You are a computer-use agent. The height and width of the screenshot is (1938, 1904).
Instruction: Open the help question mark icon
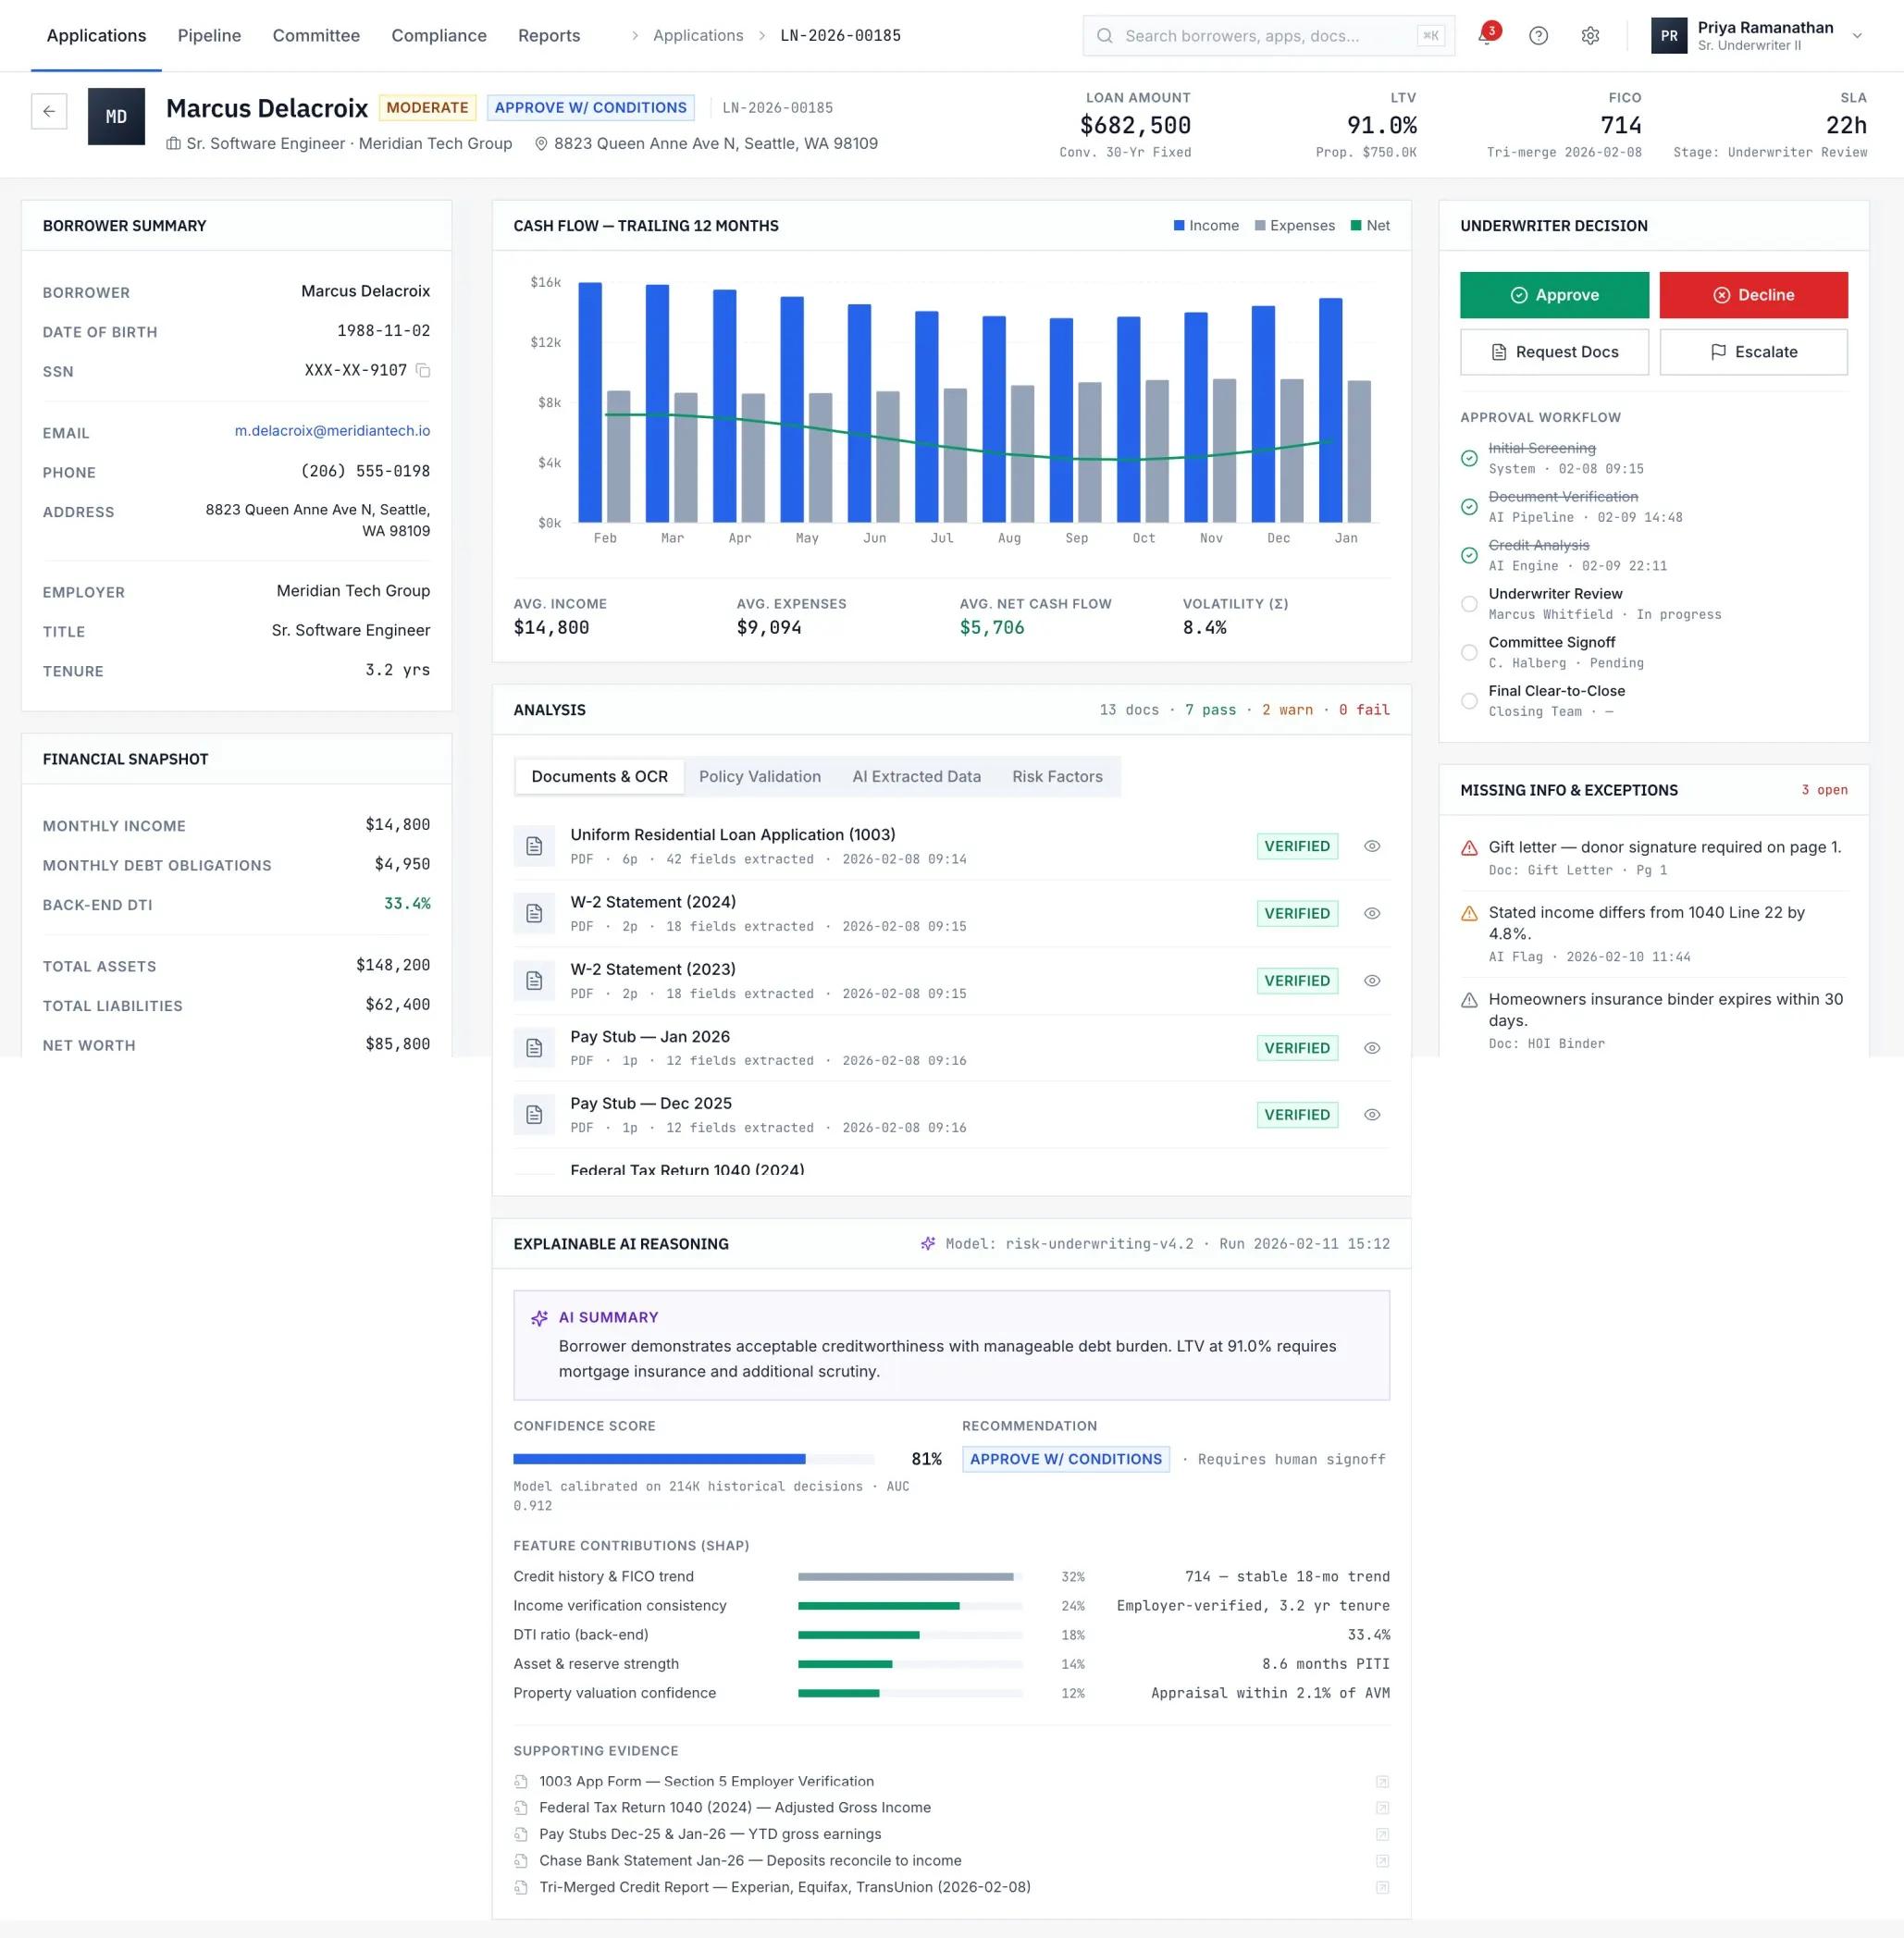[1538, 36]
